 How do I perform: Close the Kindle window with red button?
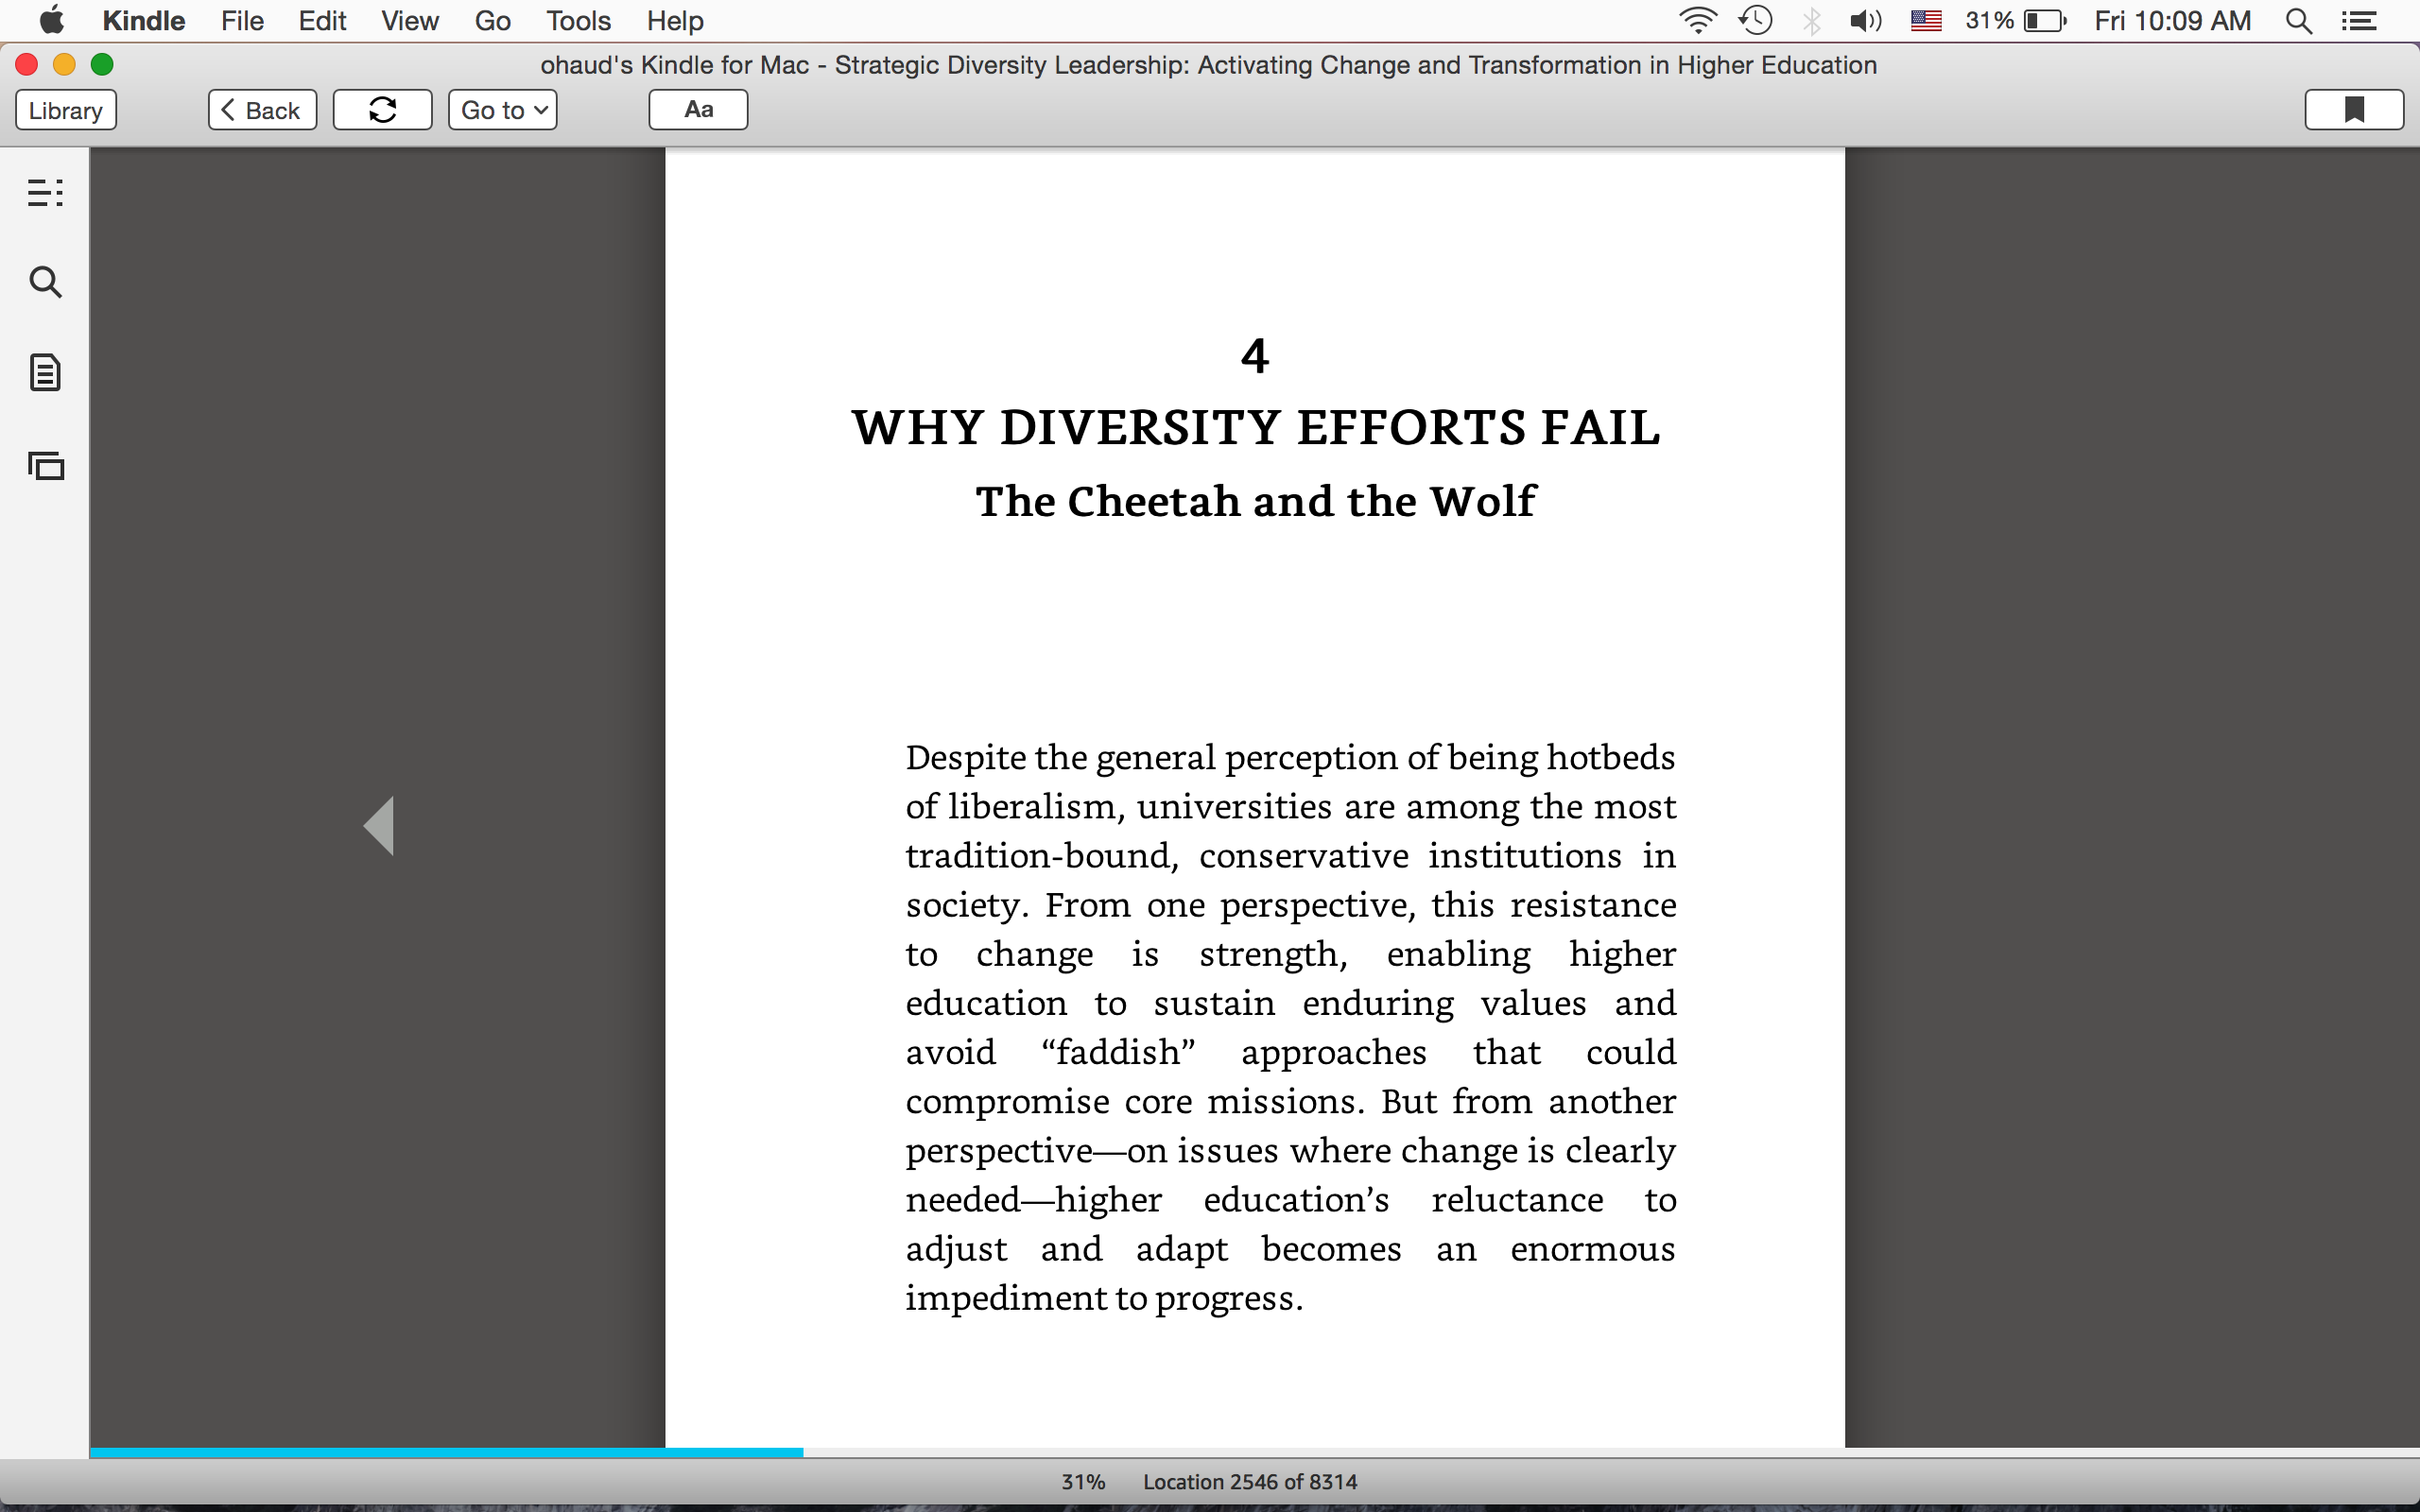(27, 65)
